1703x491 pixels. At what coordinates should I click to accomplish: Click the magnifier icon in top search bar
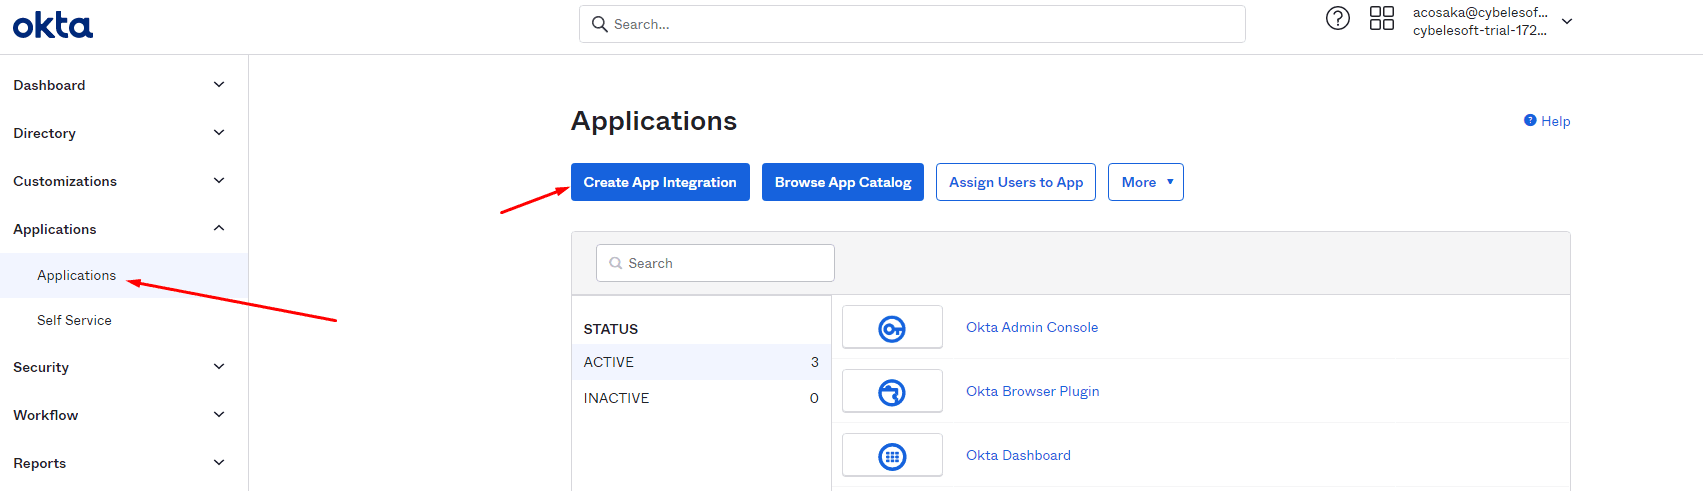[x=600, y=24]
